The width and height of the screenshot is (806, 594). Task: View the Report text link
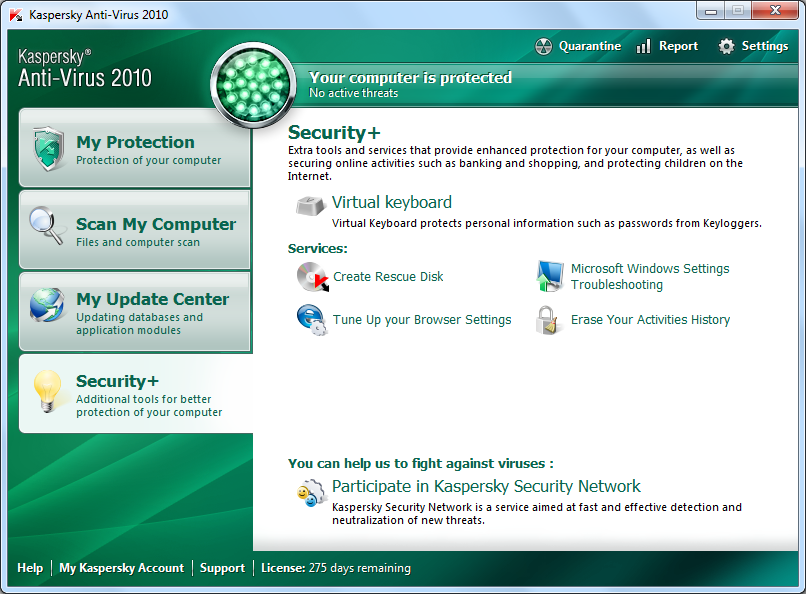click(x=679, y=46)
